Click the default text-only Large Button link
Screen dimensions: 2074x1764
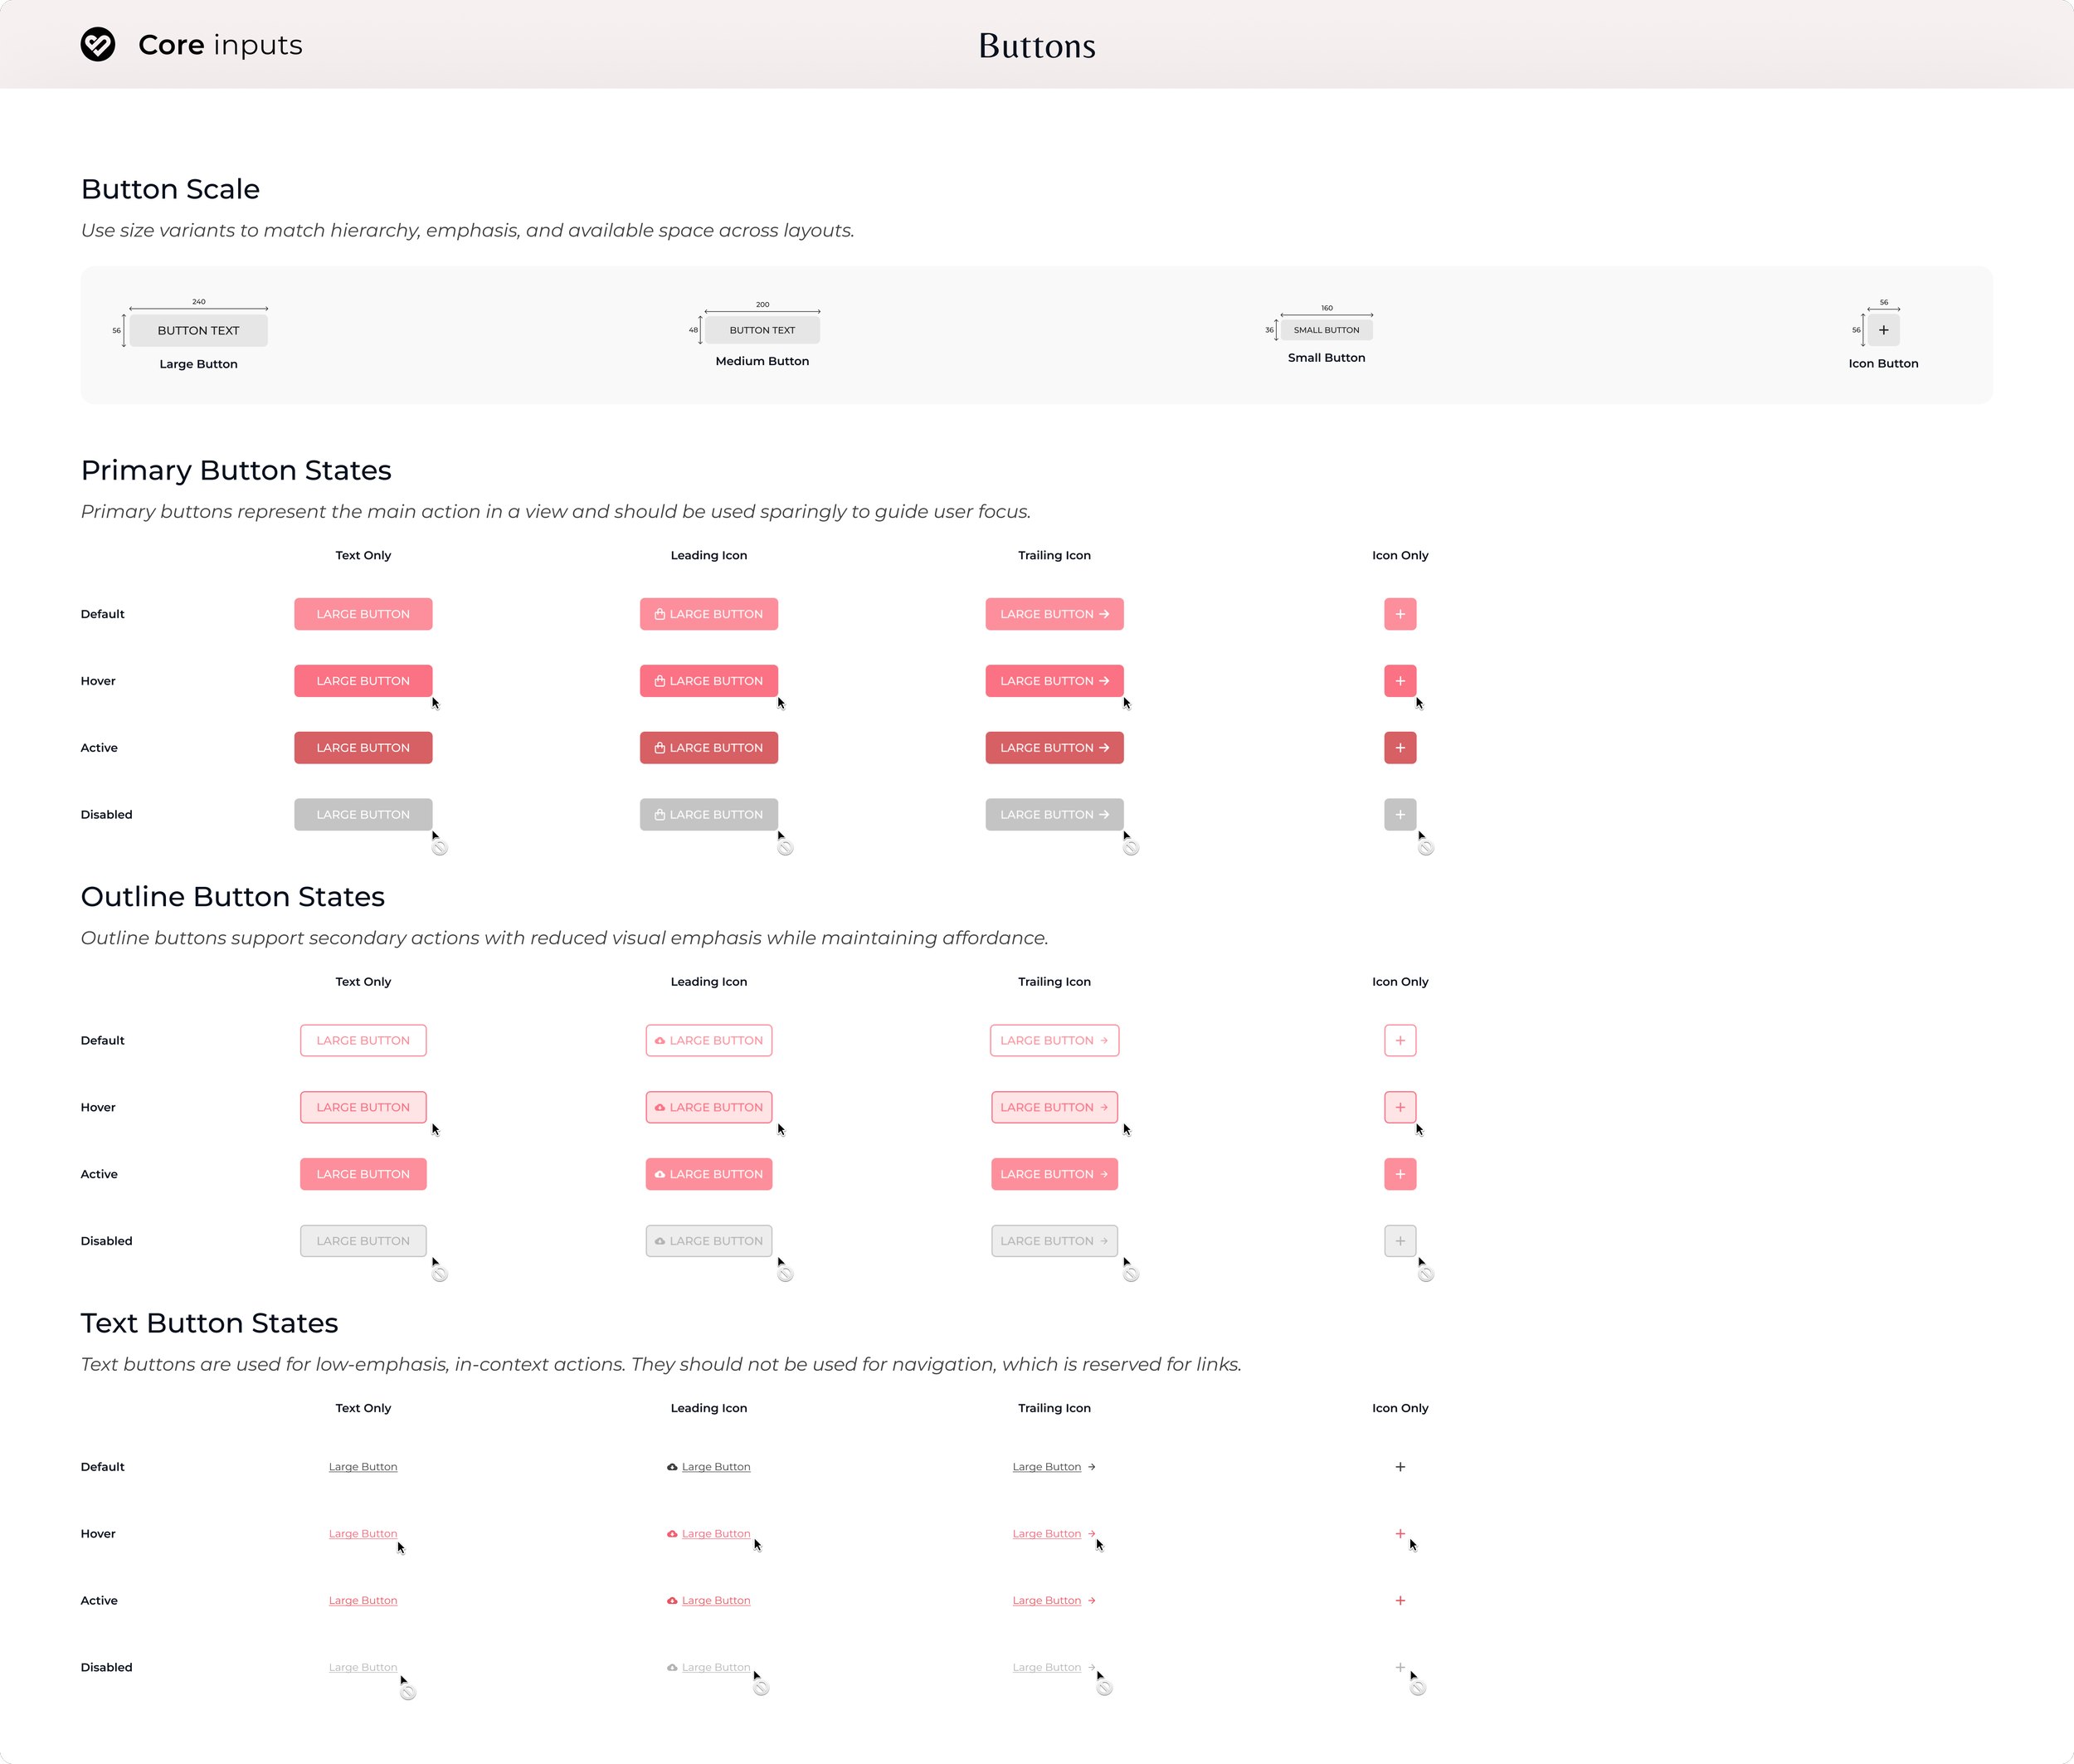[363, 1467]
